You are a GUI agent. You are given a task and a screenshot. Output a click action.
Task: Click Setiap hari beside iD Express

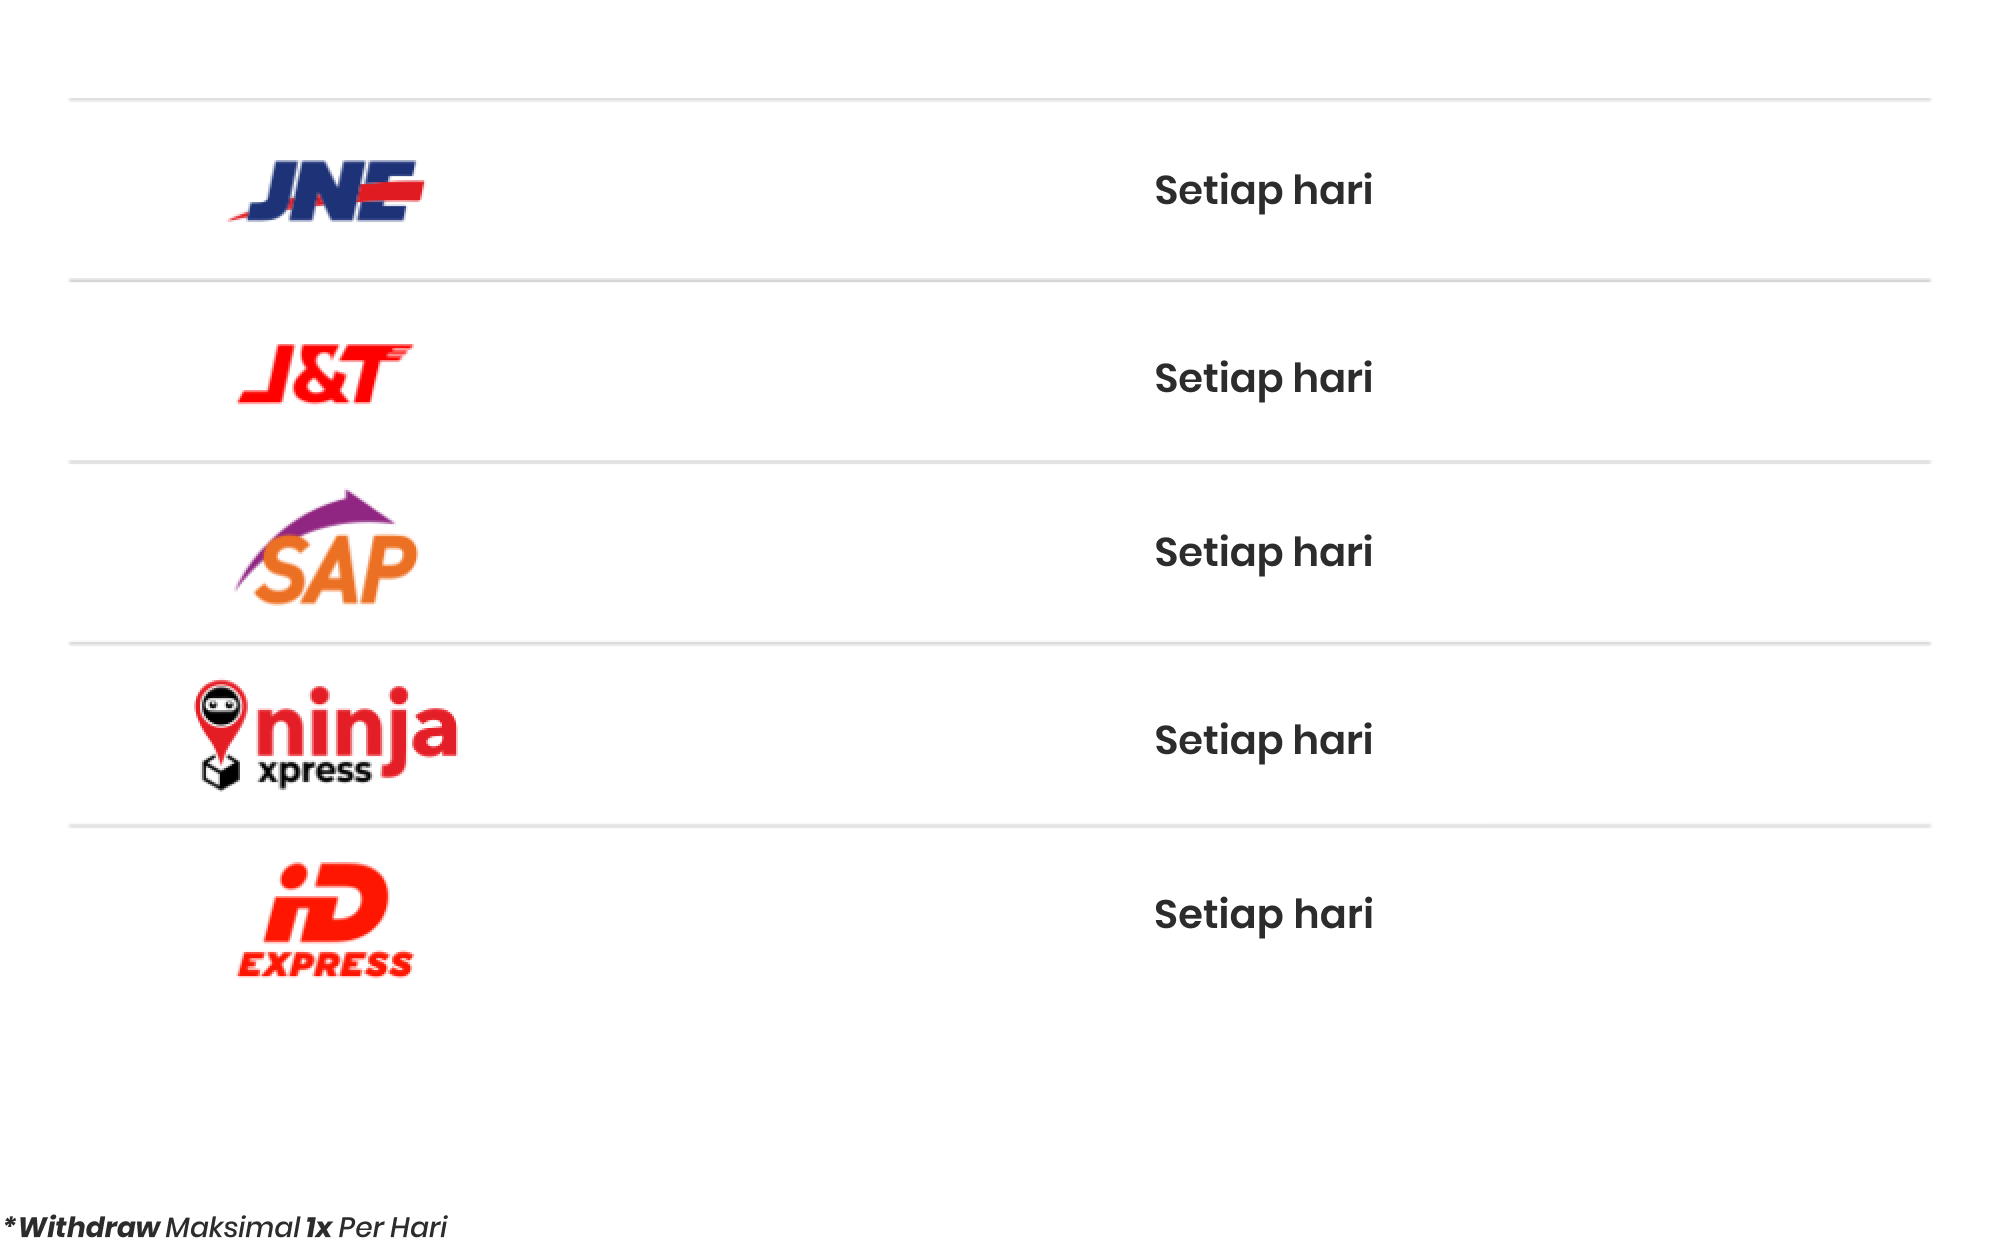click(1263, 914)
